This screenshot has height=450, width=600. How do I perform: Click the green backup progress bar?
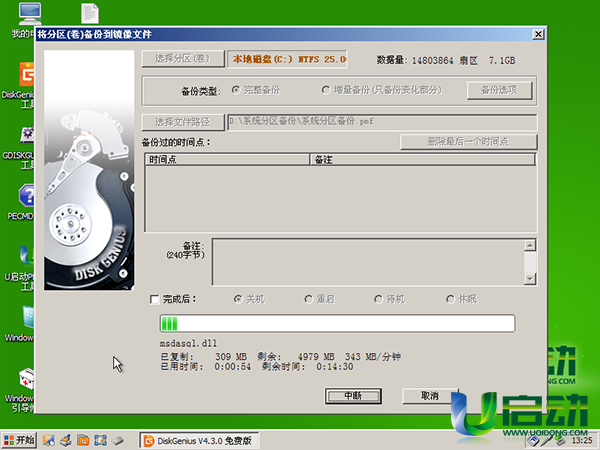338,324
